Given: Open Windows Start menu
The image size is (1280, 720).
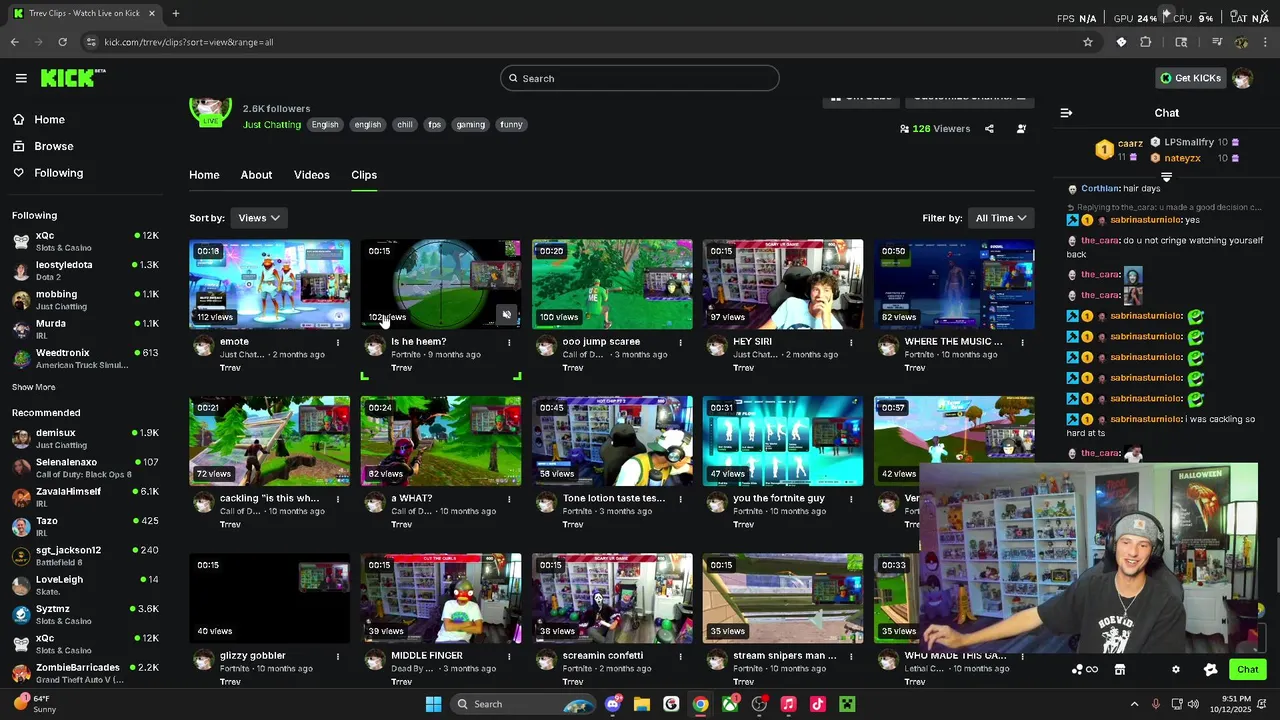Looking at the screenshot, I should coord(433,704).
